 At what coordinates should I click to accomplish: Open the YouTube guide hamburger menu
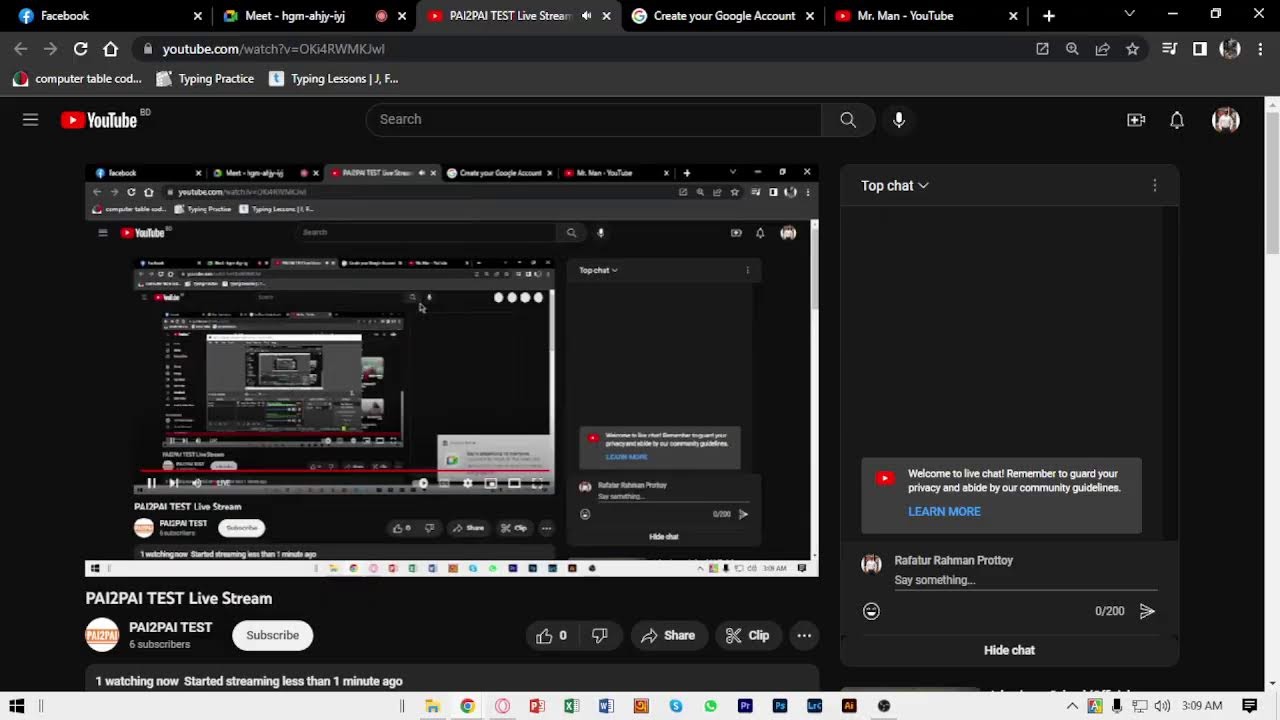30,120
